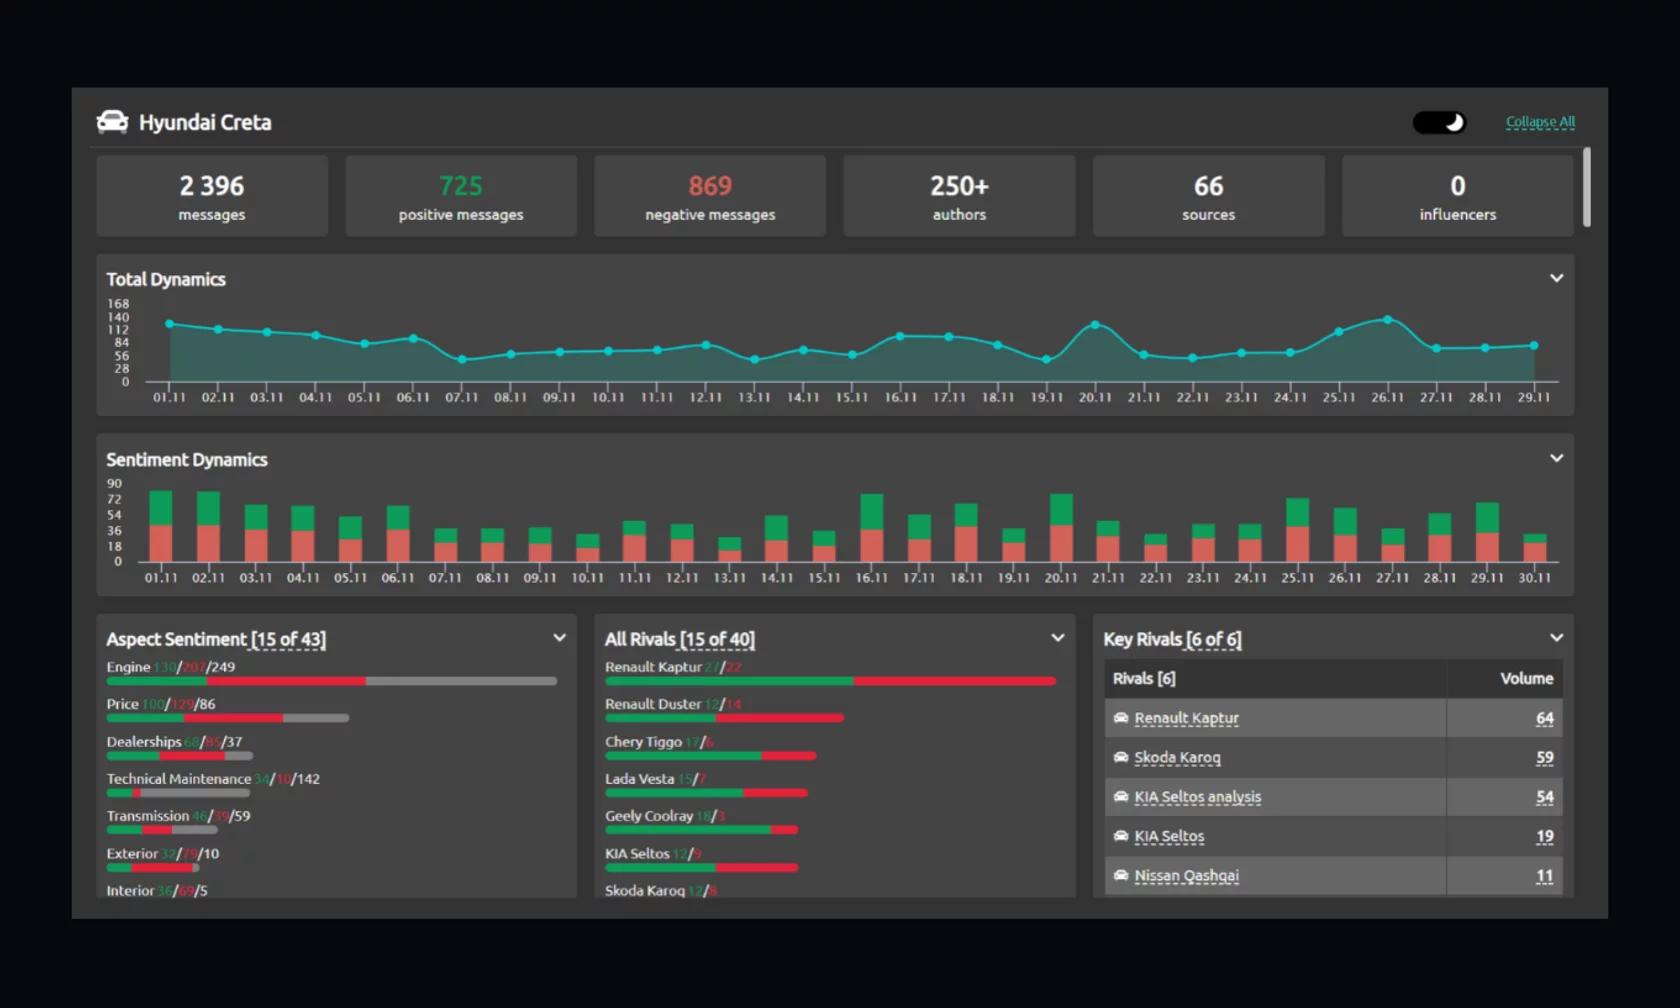
Task: Click the 869 negative messages card
Action: (710, 196)
